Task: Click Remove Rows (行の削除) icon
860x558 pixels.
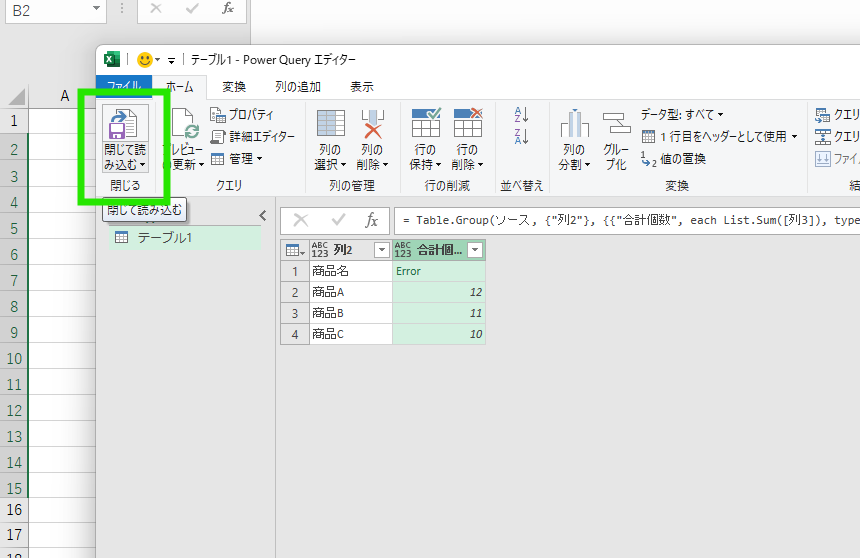Action: [x=467, y=125]
